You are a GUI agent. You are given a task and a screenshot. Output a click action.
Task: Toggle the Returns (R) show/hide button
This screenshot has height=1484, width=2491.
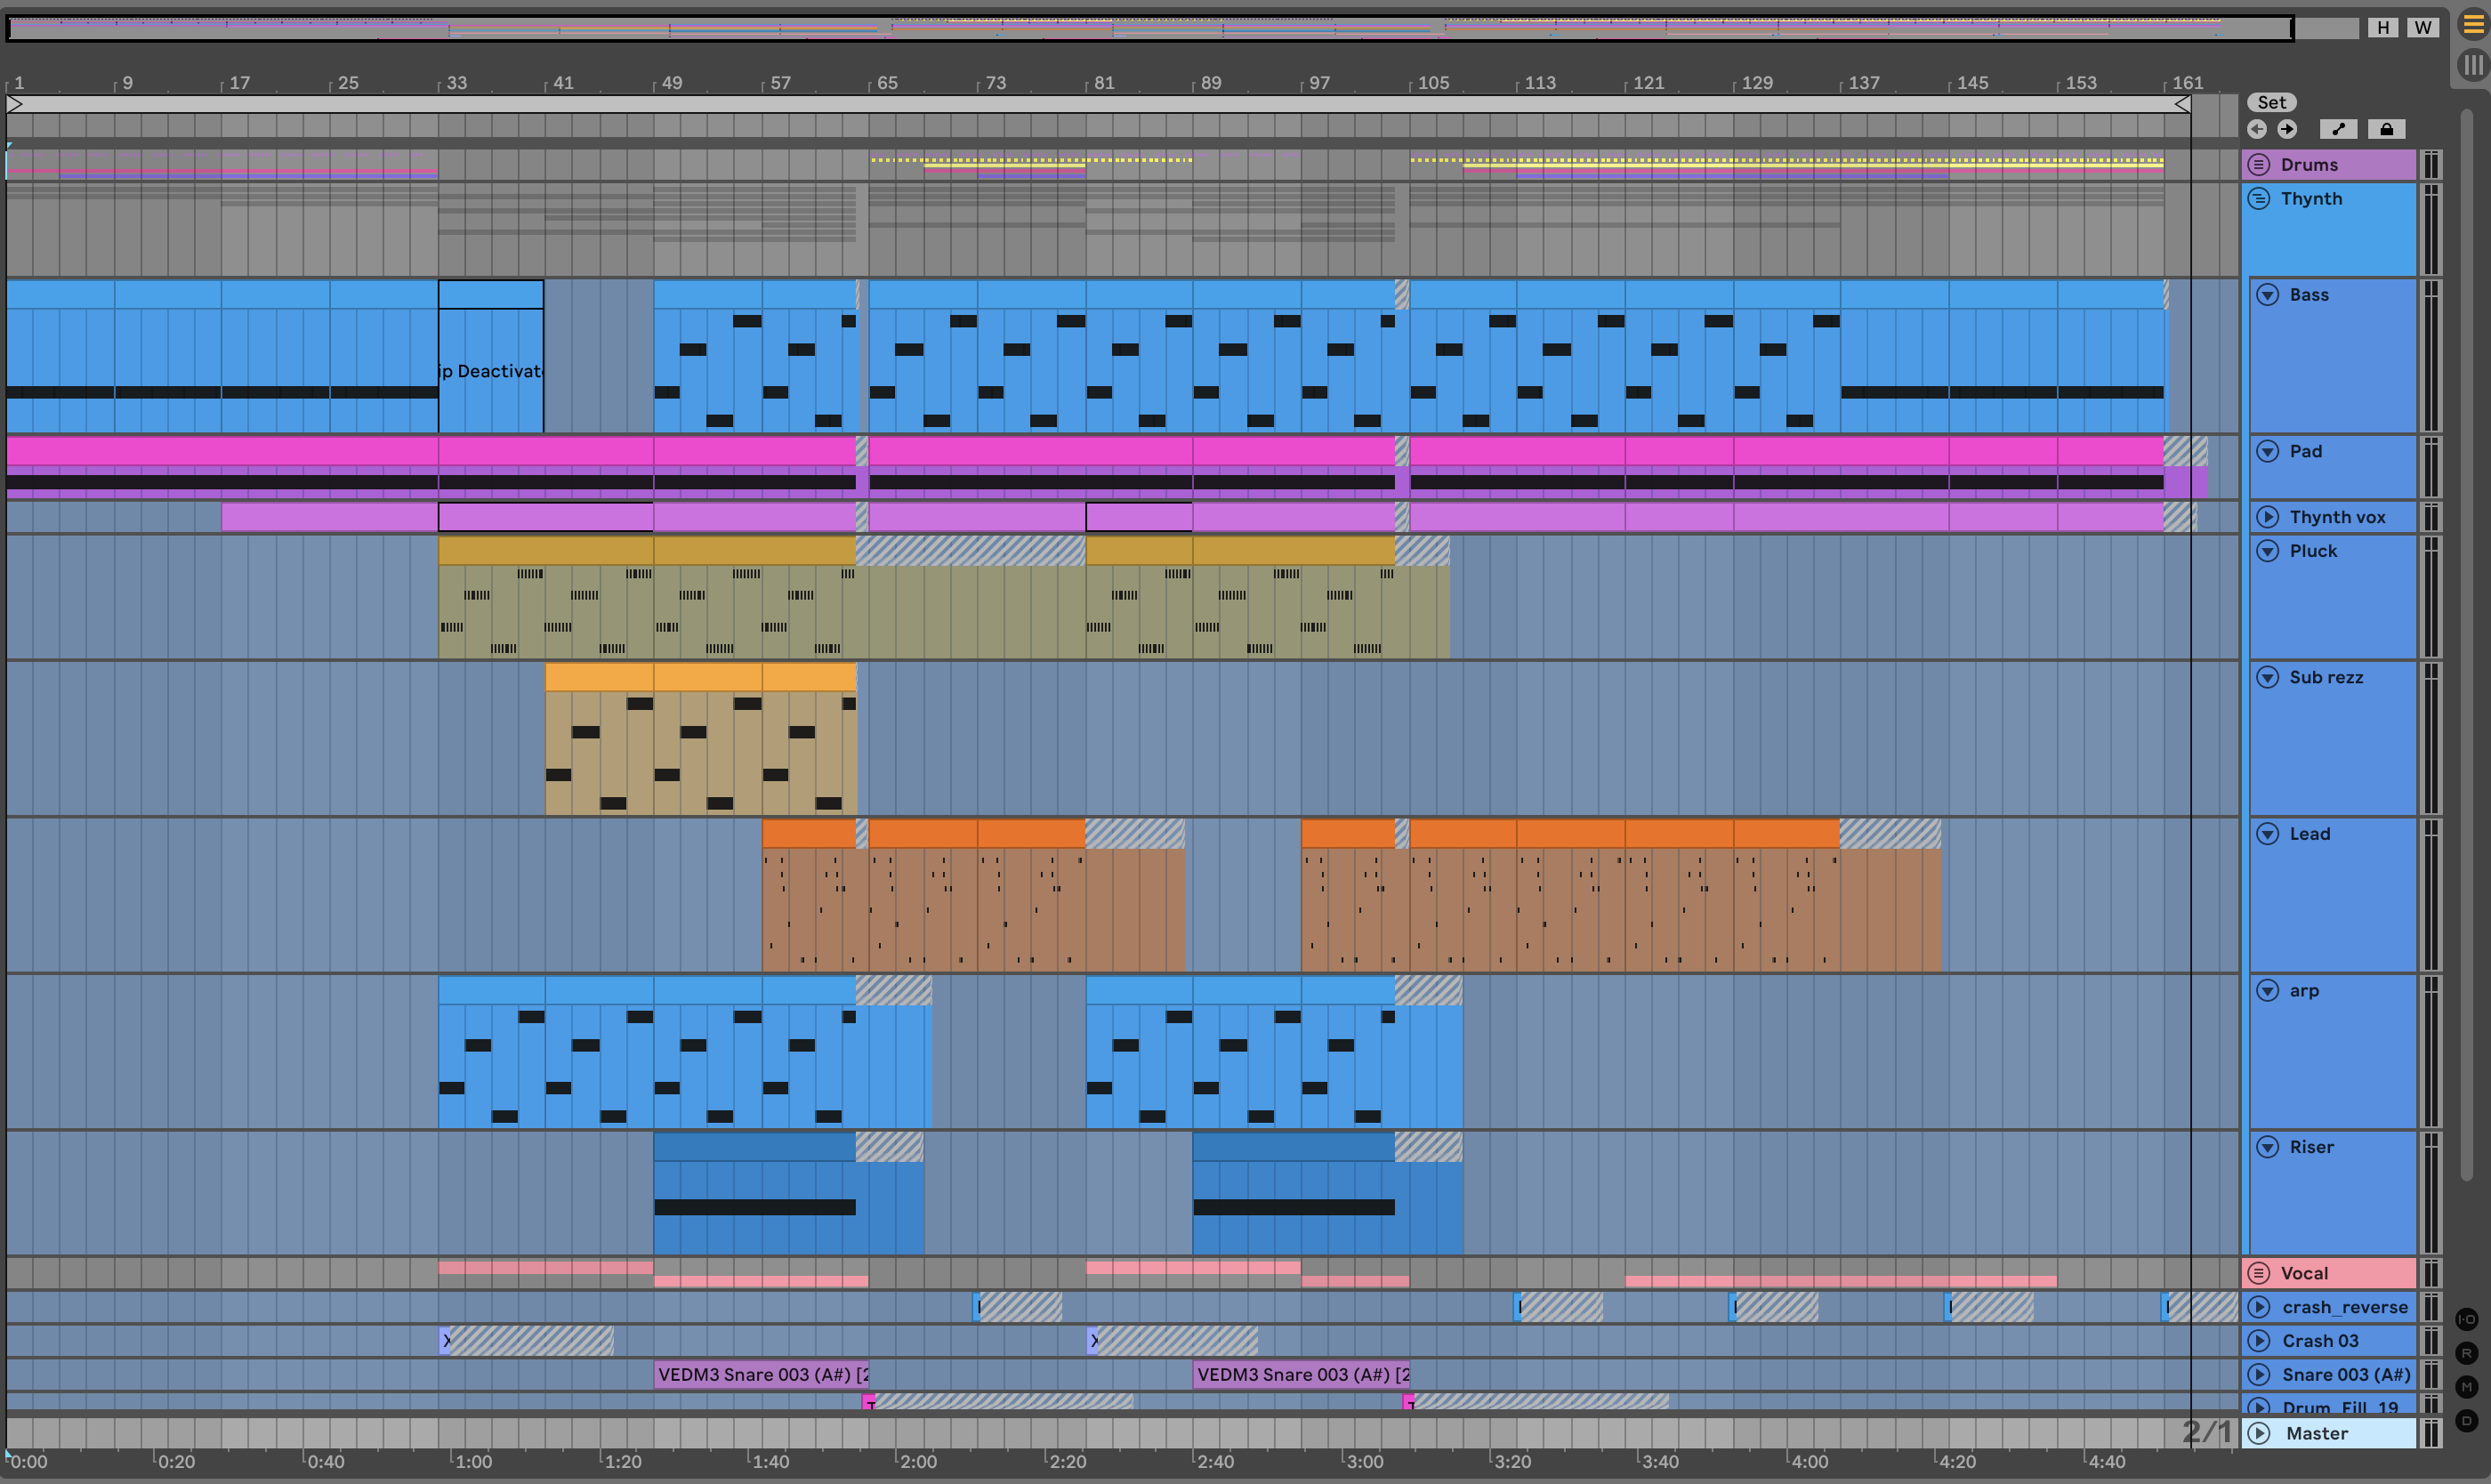pyautogui.click(x=2467, y=1353)
